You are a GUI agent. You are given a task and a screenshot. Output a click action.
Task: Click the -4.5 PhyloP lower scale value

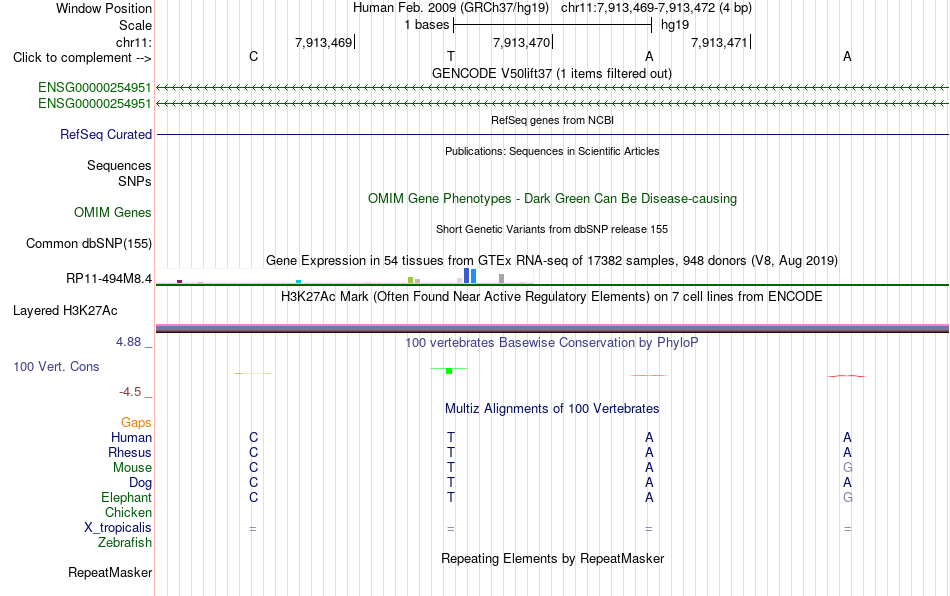130,392
